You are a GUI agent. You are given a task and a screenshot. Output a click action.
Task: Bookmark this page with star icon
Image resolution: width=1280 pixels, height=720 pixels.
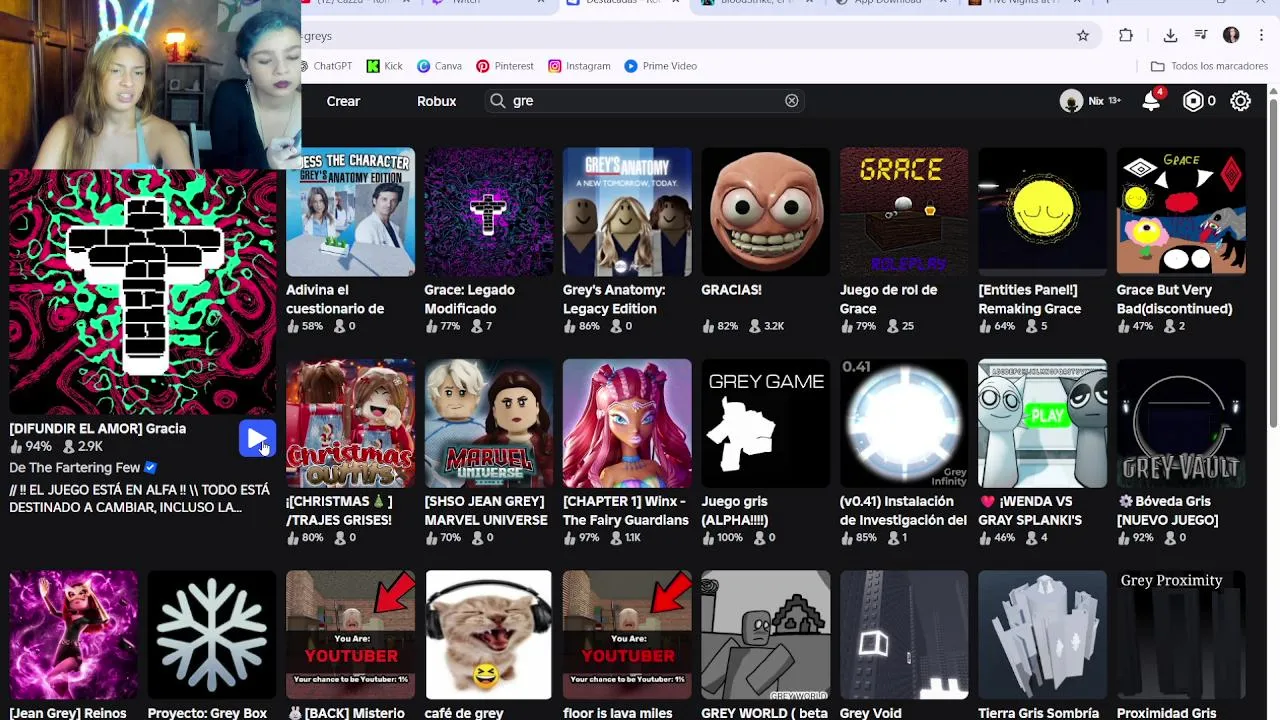pyautogui.click(x=1083, y=36)
